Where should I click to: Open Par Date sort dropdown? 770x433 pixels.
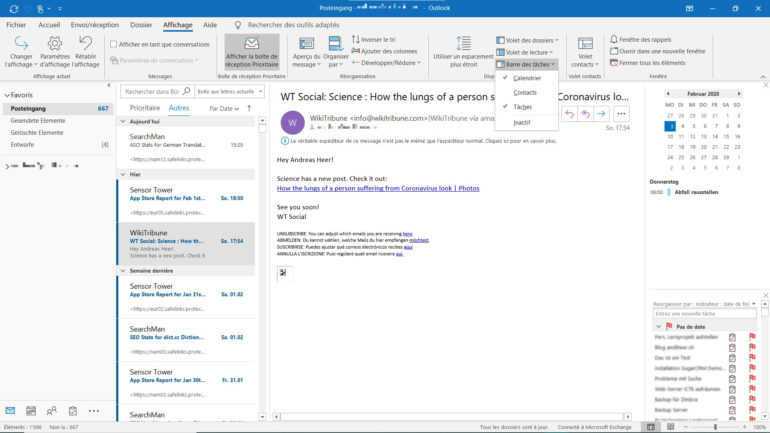224,108
